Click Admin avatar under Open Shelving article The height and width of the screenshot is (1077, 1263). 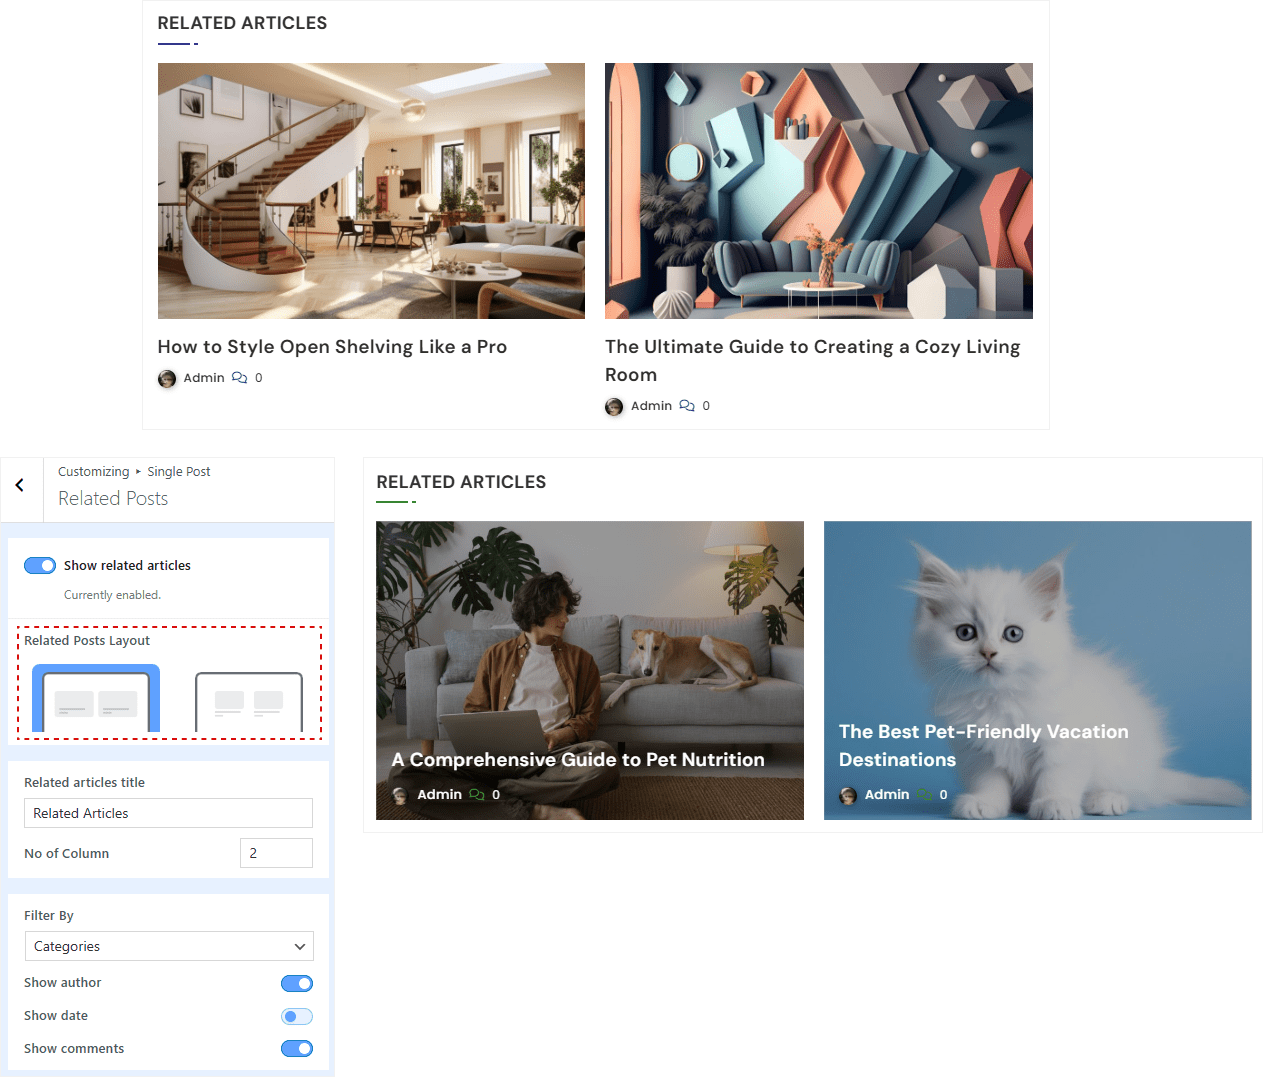tap(167, 378)
